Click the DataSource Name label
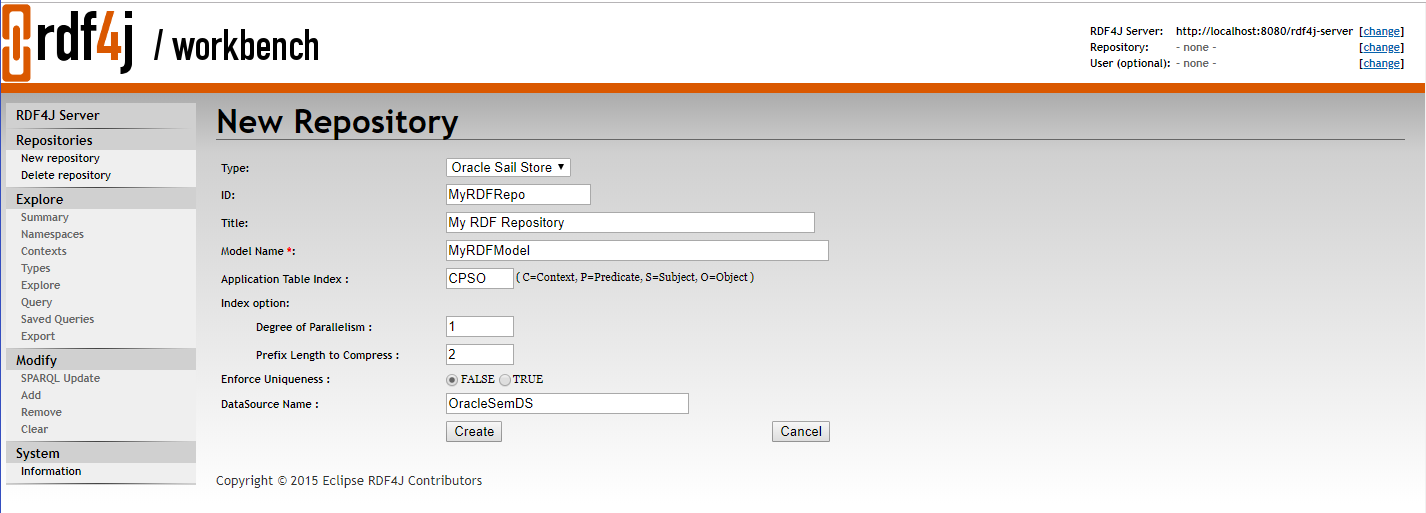The width and height of the screenshot is (1426, 513). [x=270, y=403]
